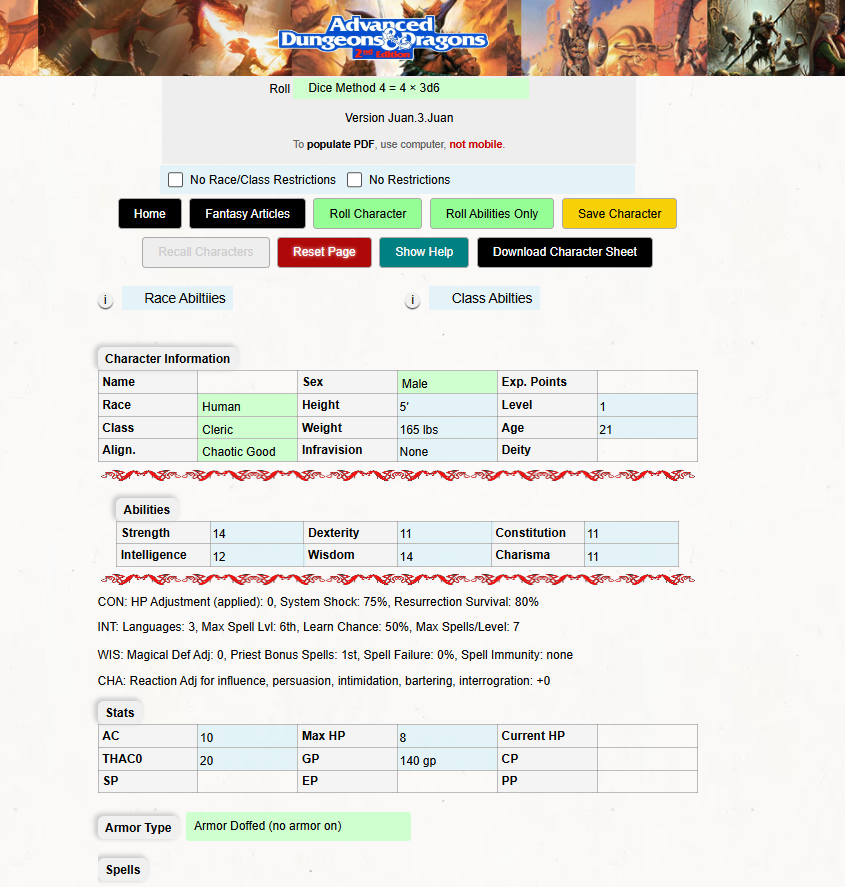
Task: Go to the Home page
Action: coord(150,214)
